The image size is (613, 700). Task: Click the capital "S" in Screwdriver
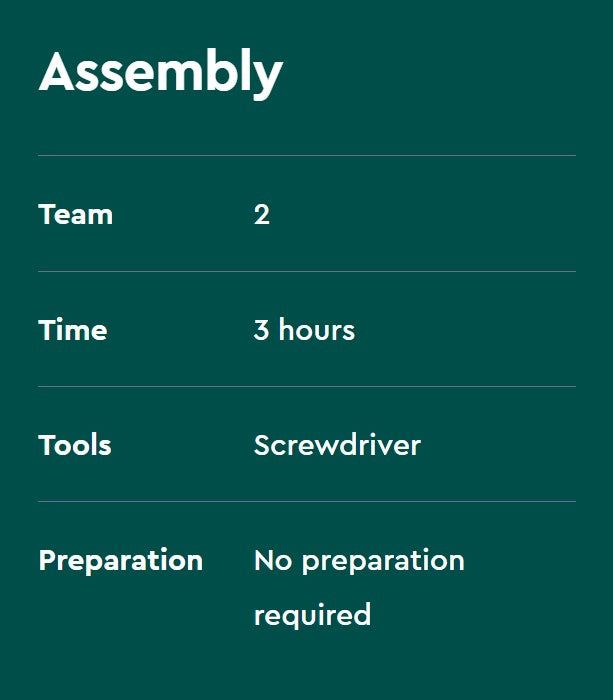(x=263, y=445)
